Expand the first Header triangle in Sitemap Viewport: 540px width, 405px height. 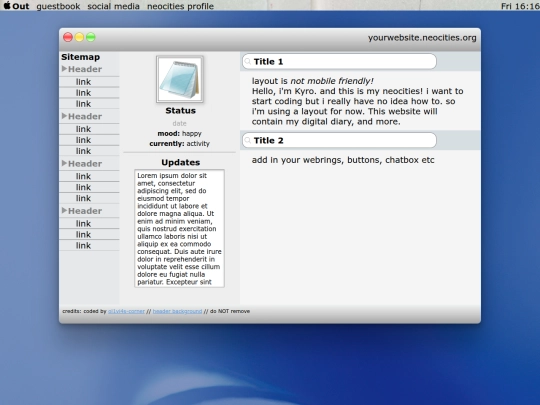click(64, 69)
